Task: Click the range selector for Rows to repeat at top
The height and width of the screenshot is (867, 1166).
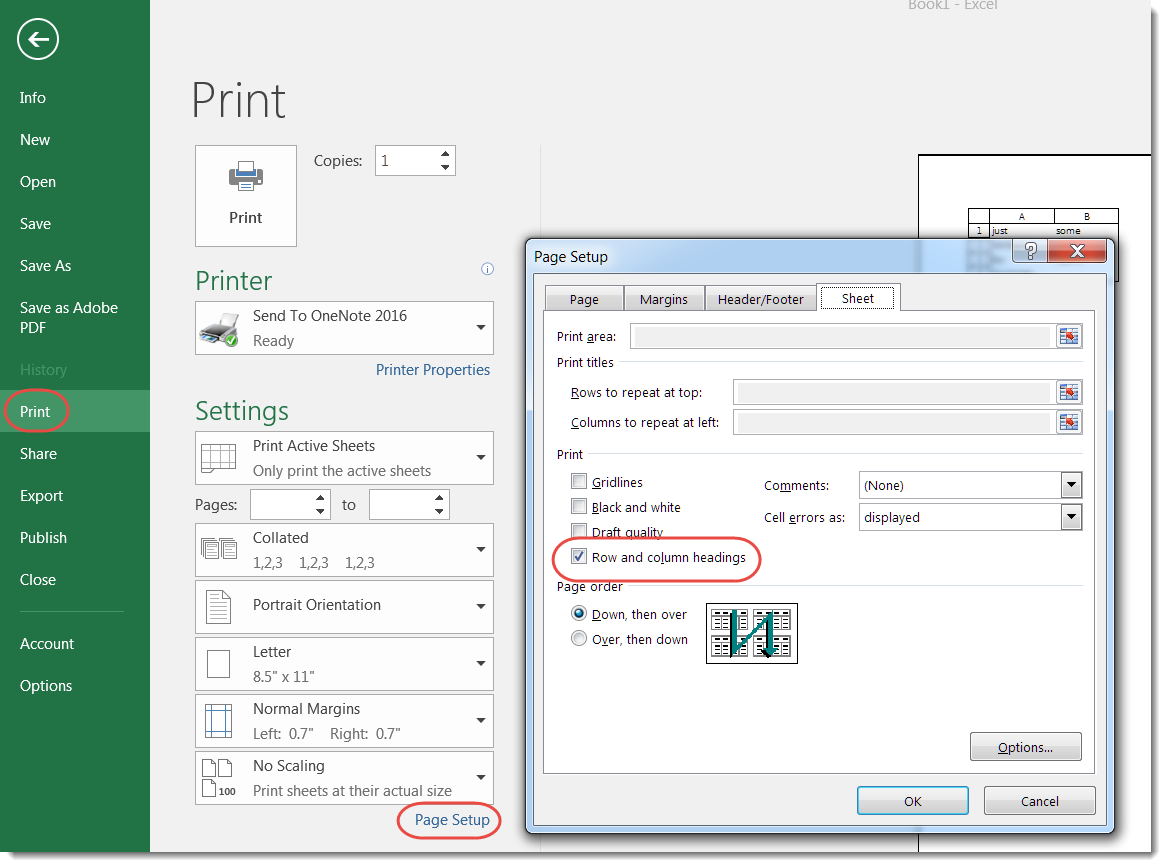Action: pos(1068,392)
